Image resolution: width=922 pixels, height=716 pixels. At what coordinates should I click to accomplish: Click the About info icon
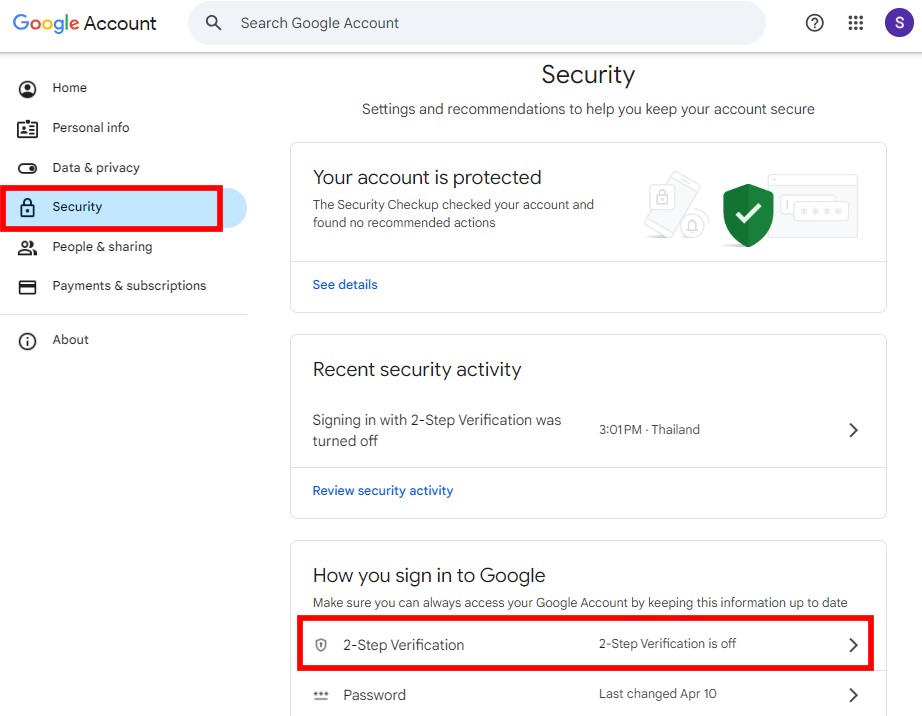click(28, 341)
